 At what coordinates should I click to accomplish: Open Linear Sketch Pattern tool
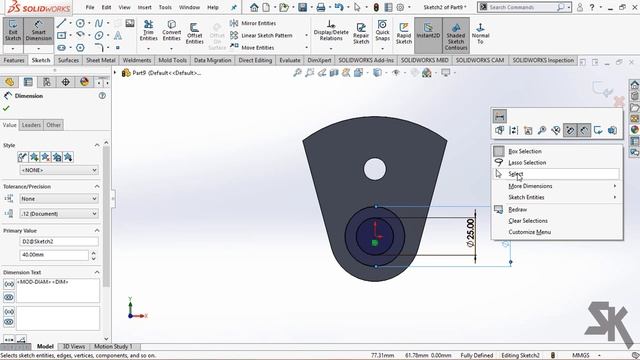point(262,36)
